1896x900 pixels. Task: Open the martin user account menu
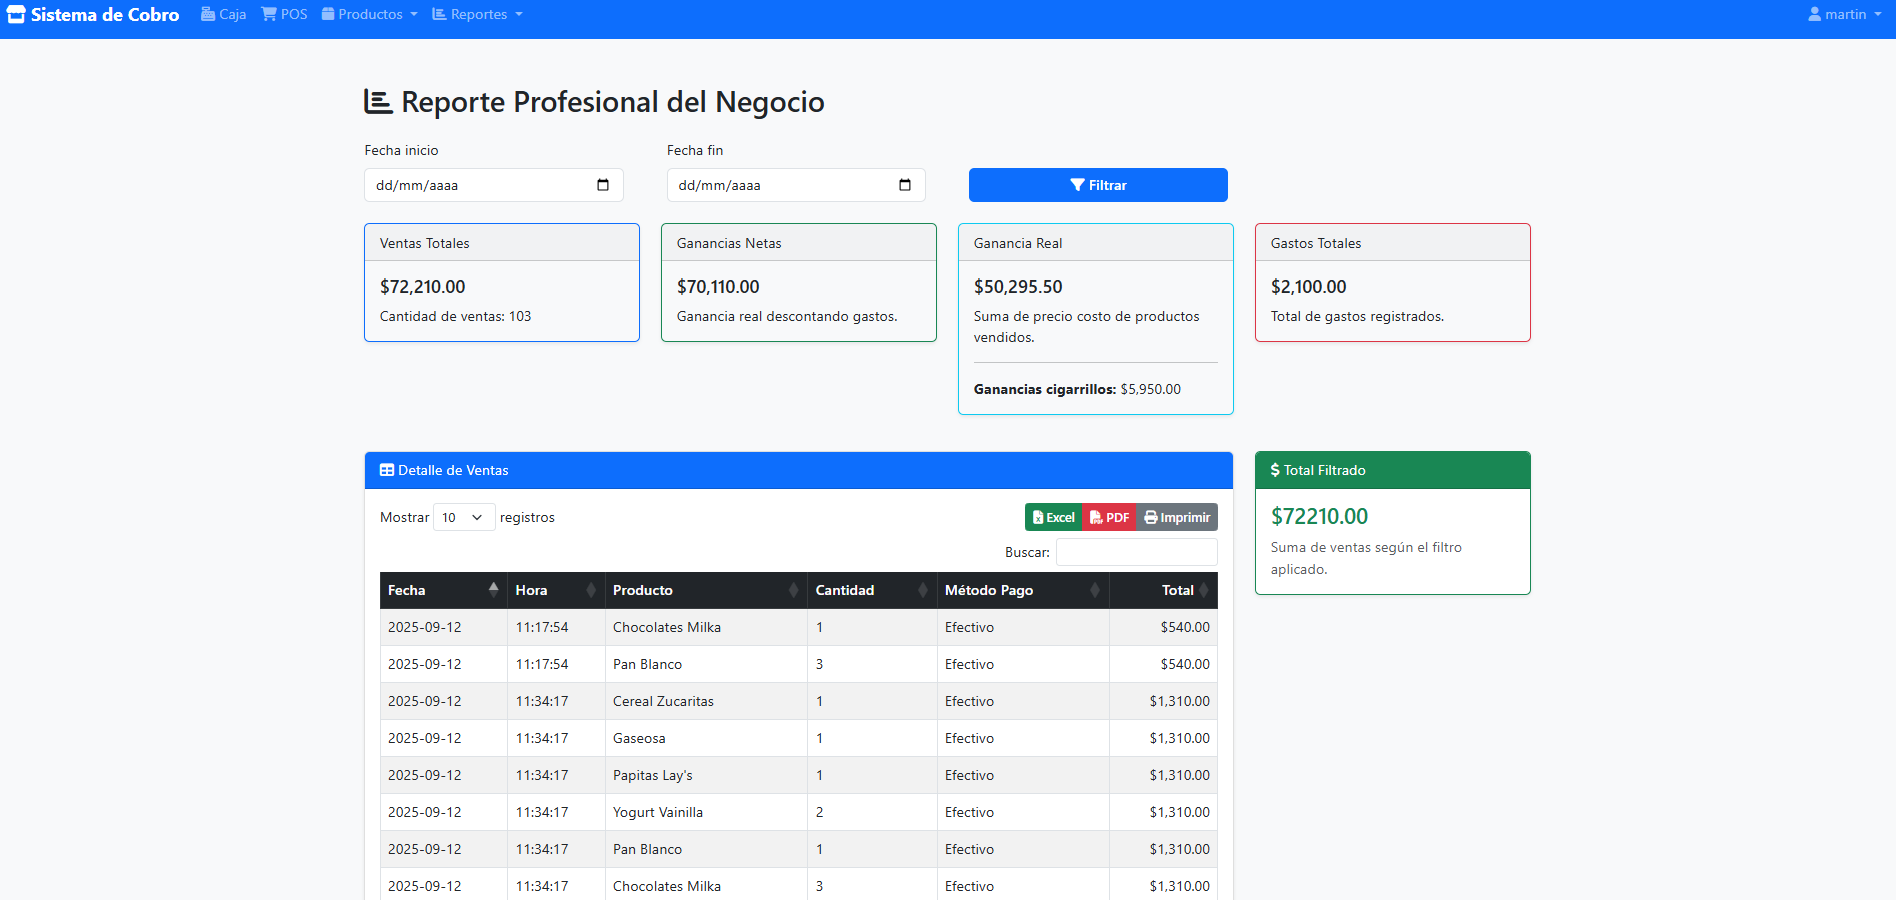[1844, 15]
